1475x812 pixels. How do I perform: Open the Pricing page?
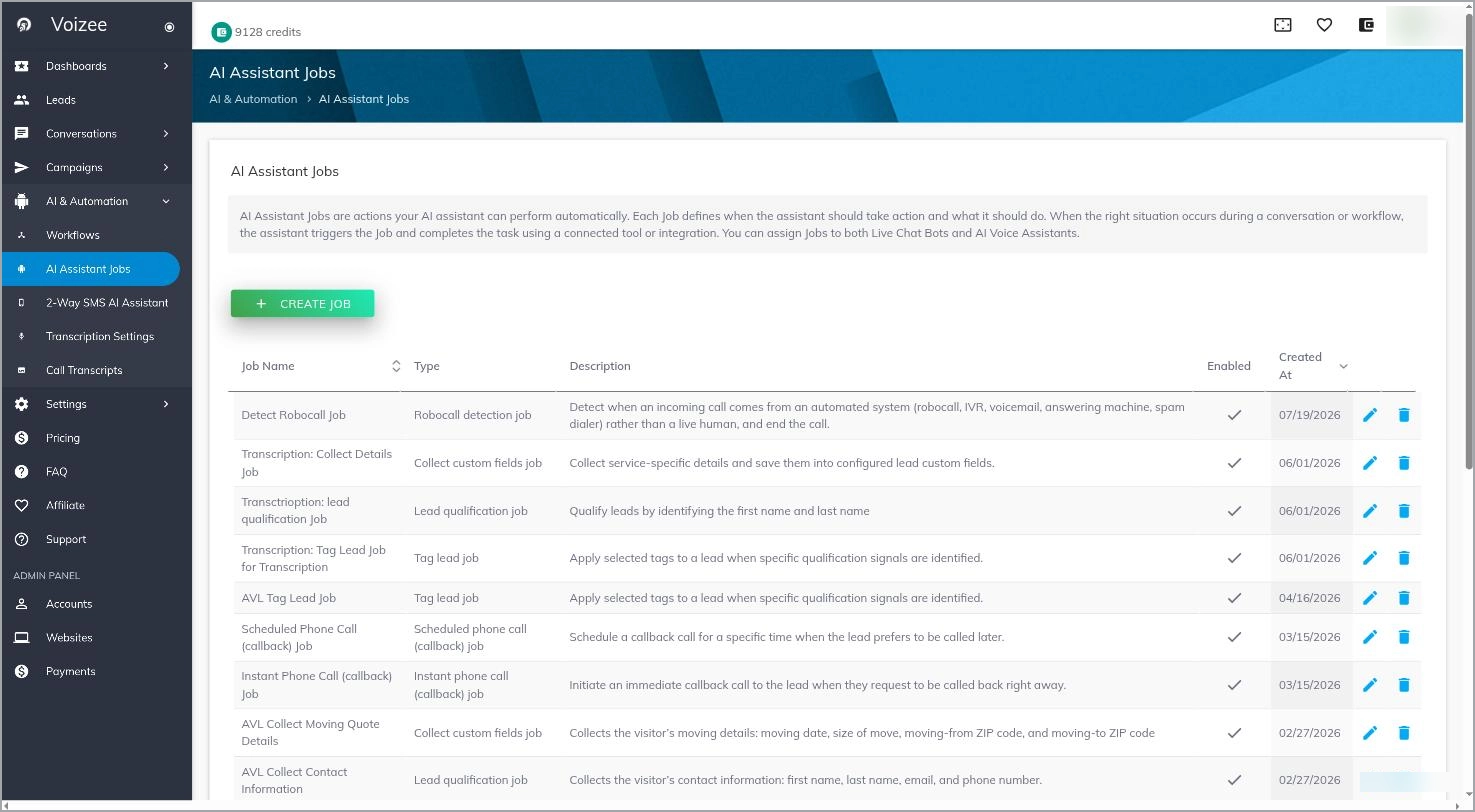96,438
